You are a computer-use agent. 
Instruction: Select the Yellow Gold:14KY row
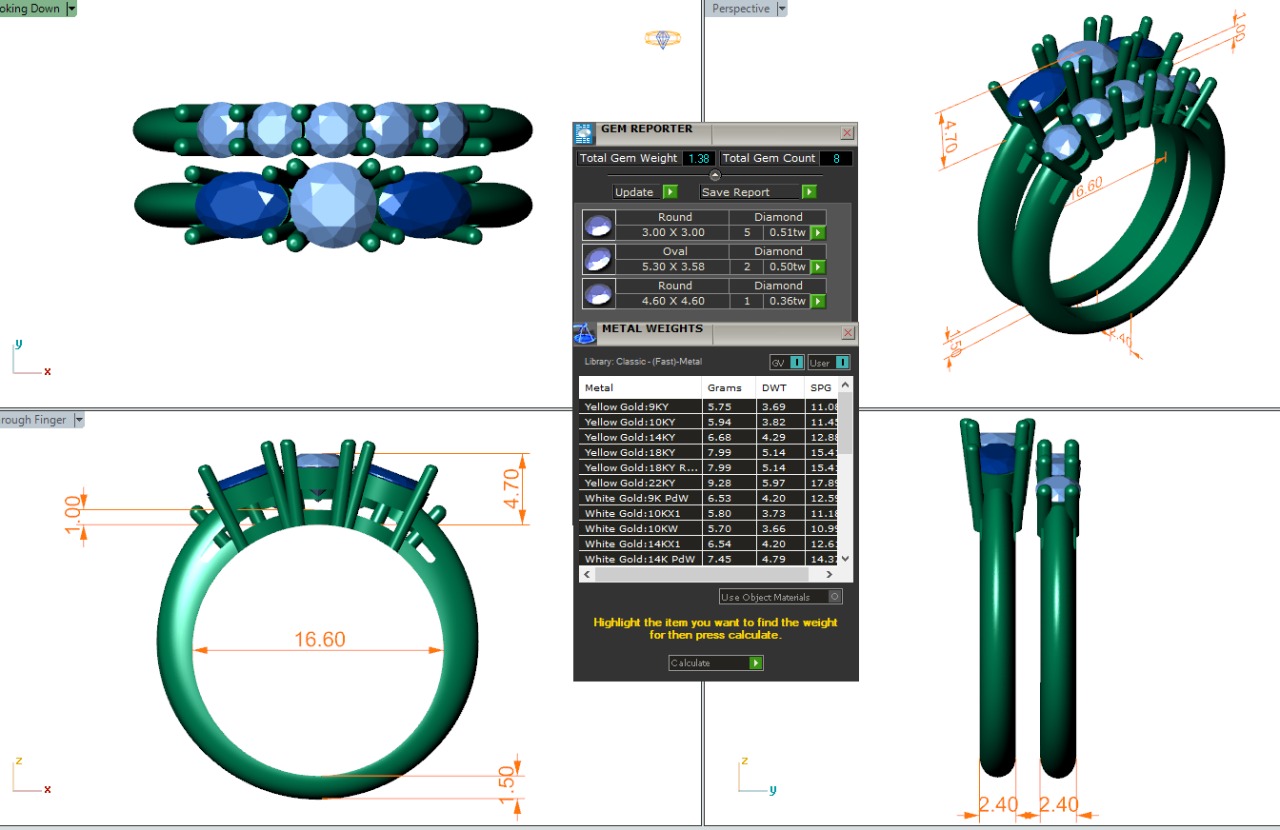(x=640, y=437)
